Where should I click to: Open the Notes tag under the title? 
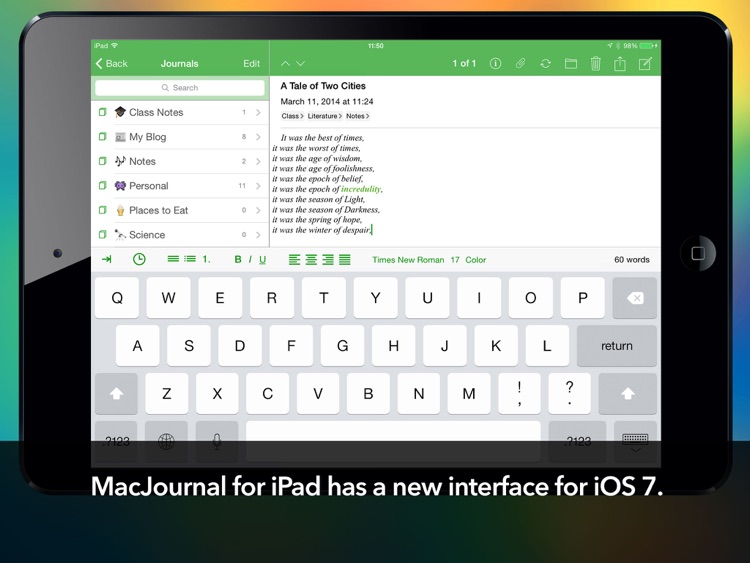[x=358, y=116]
